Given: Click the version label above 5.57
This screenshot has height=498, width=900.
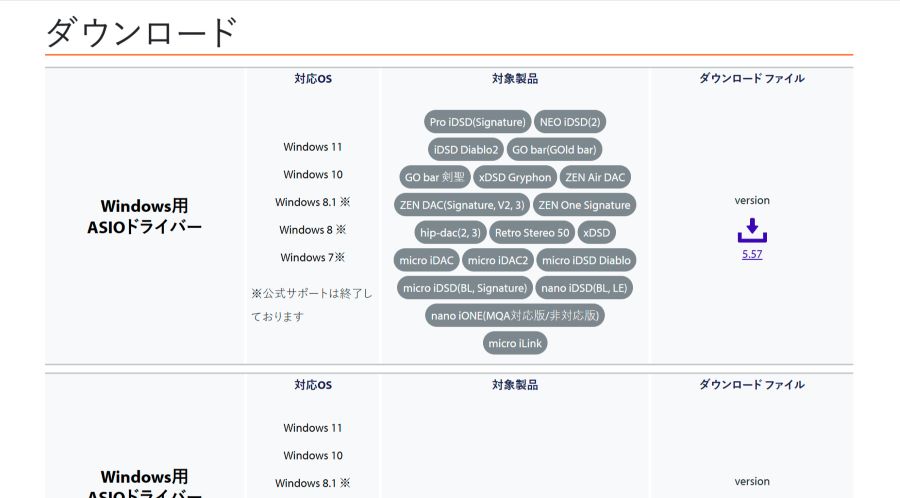Looking at the screenshot, I should click(x=752, y=200).
